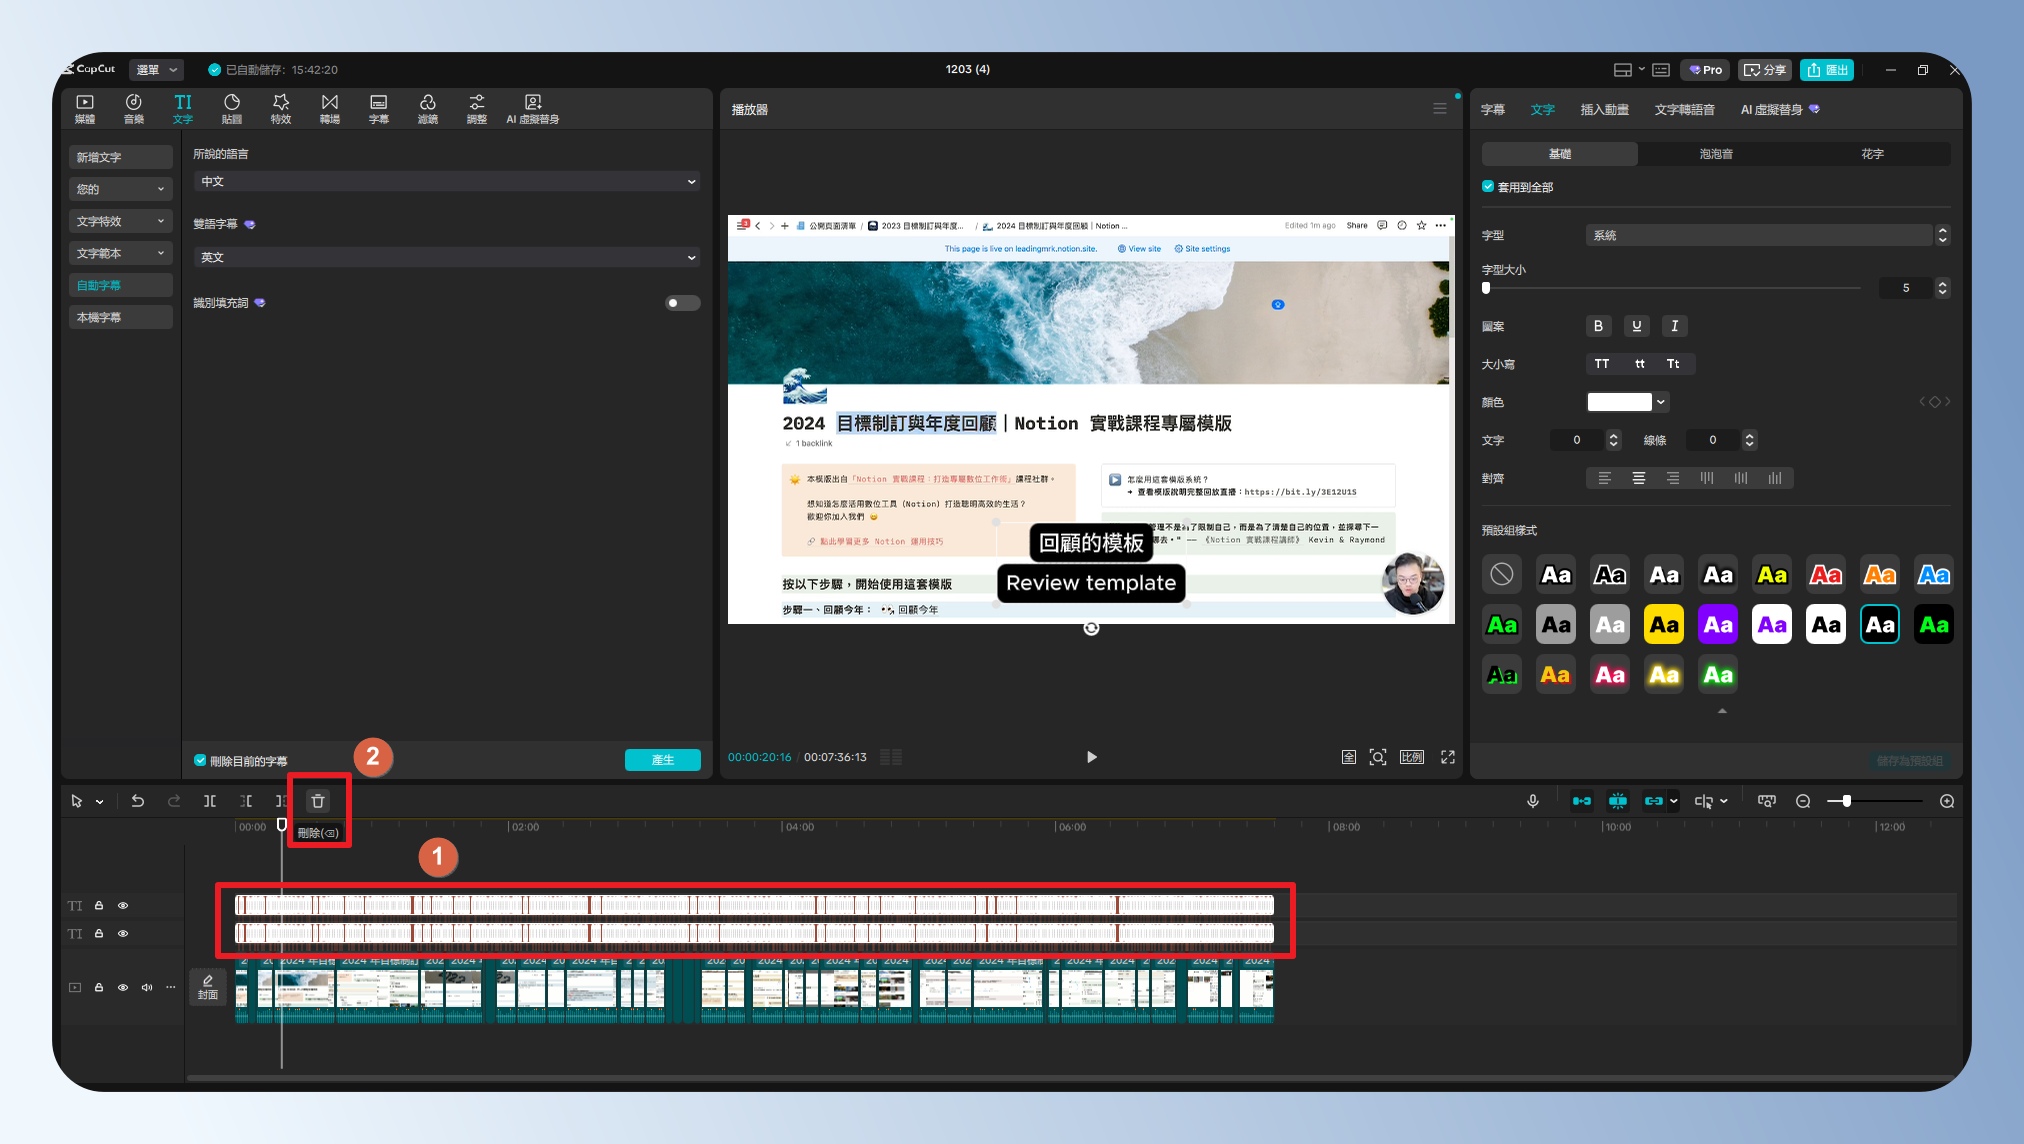Select the 泡泡音 bubble tab
2024x1144 pixels.
(1715, 154)
